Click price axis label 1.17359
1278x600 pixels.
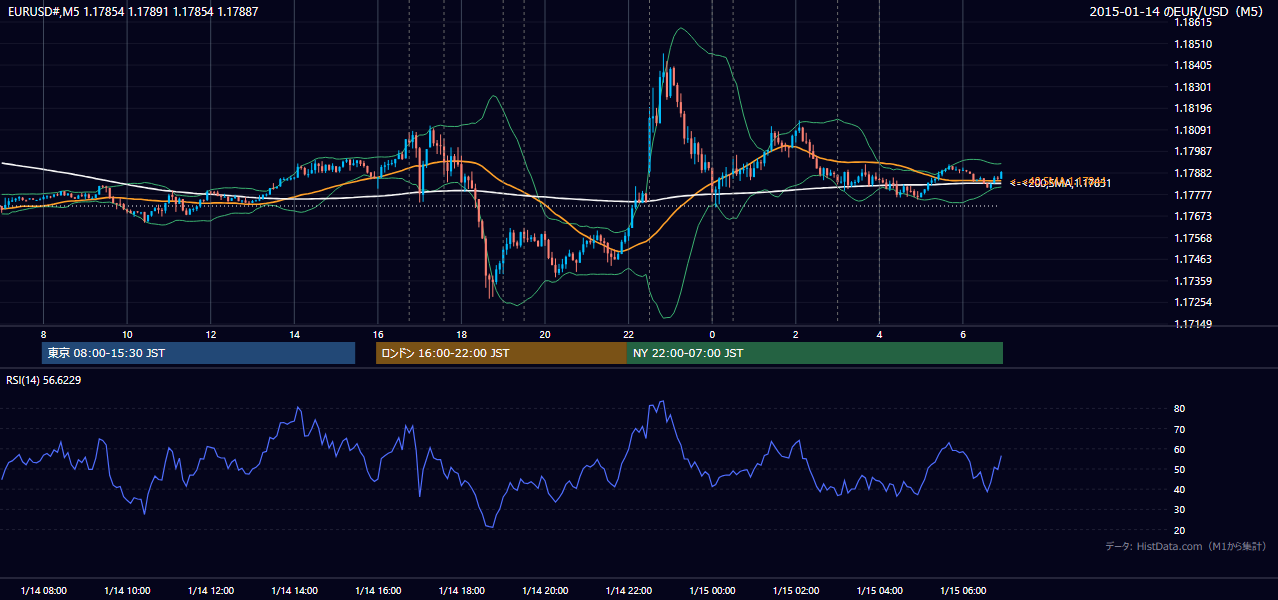pyautogui.click(x=1194, y=281)
